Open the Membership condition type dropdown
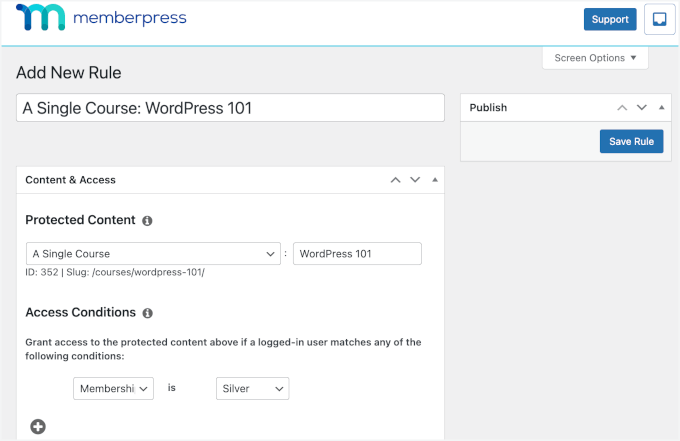The width and height of the screenshot is (680, 441). [x=113, y=388]
